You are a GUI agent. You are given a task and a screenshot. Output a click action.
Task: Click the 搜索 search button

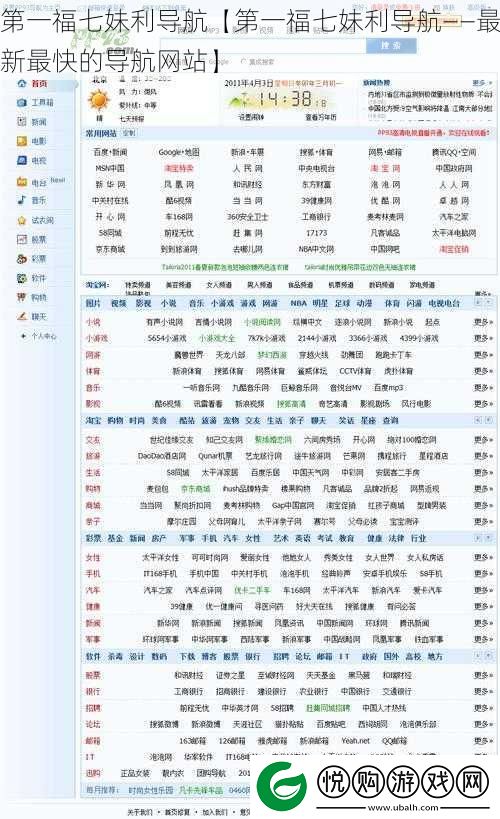(x=391, y=46)
